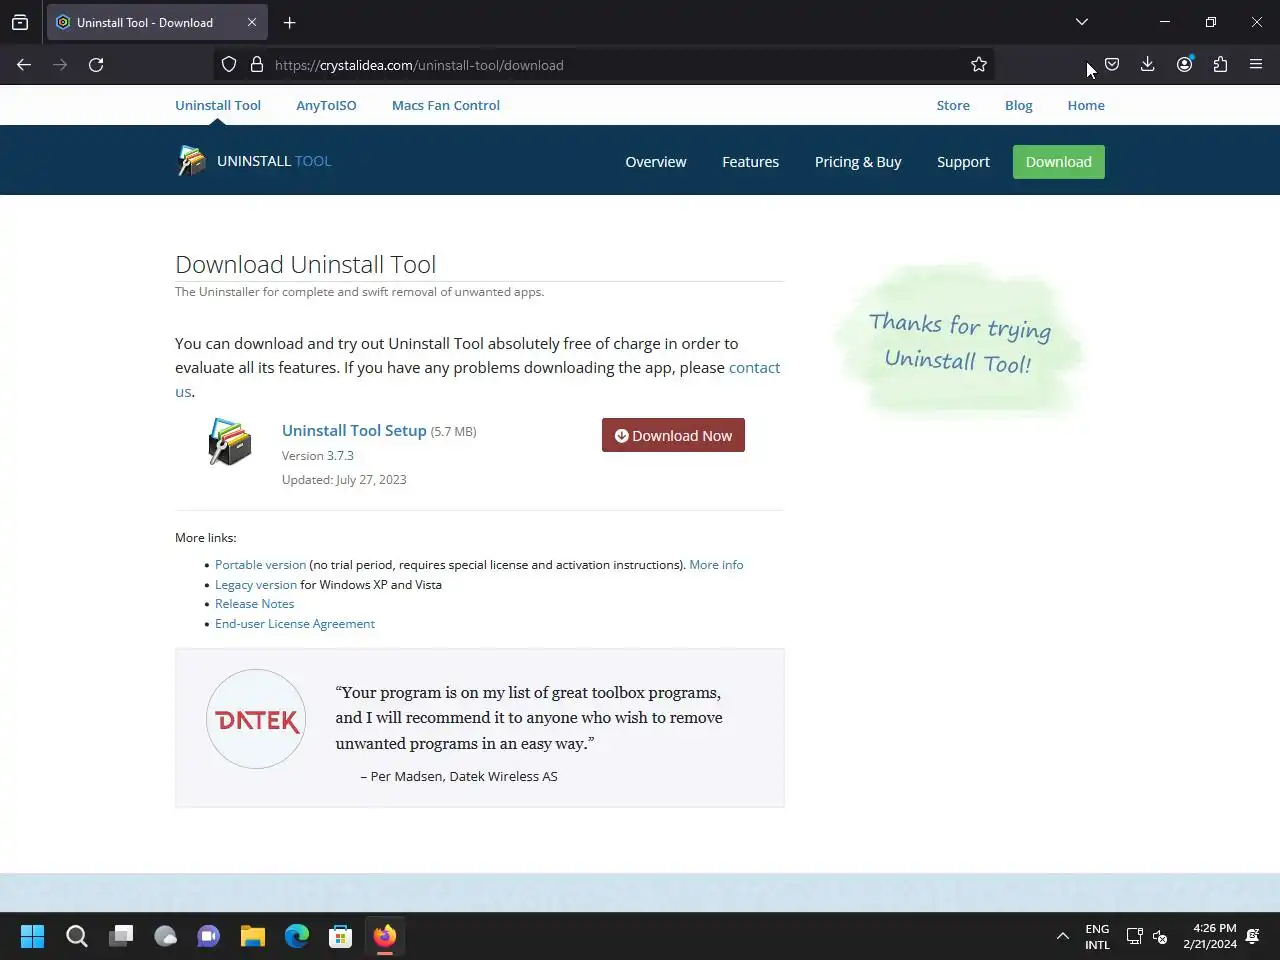Launch Microsoft Edge from taskbar
Viewport: 1280px width, 960px height.
tap(297, 936)
